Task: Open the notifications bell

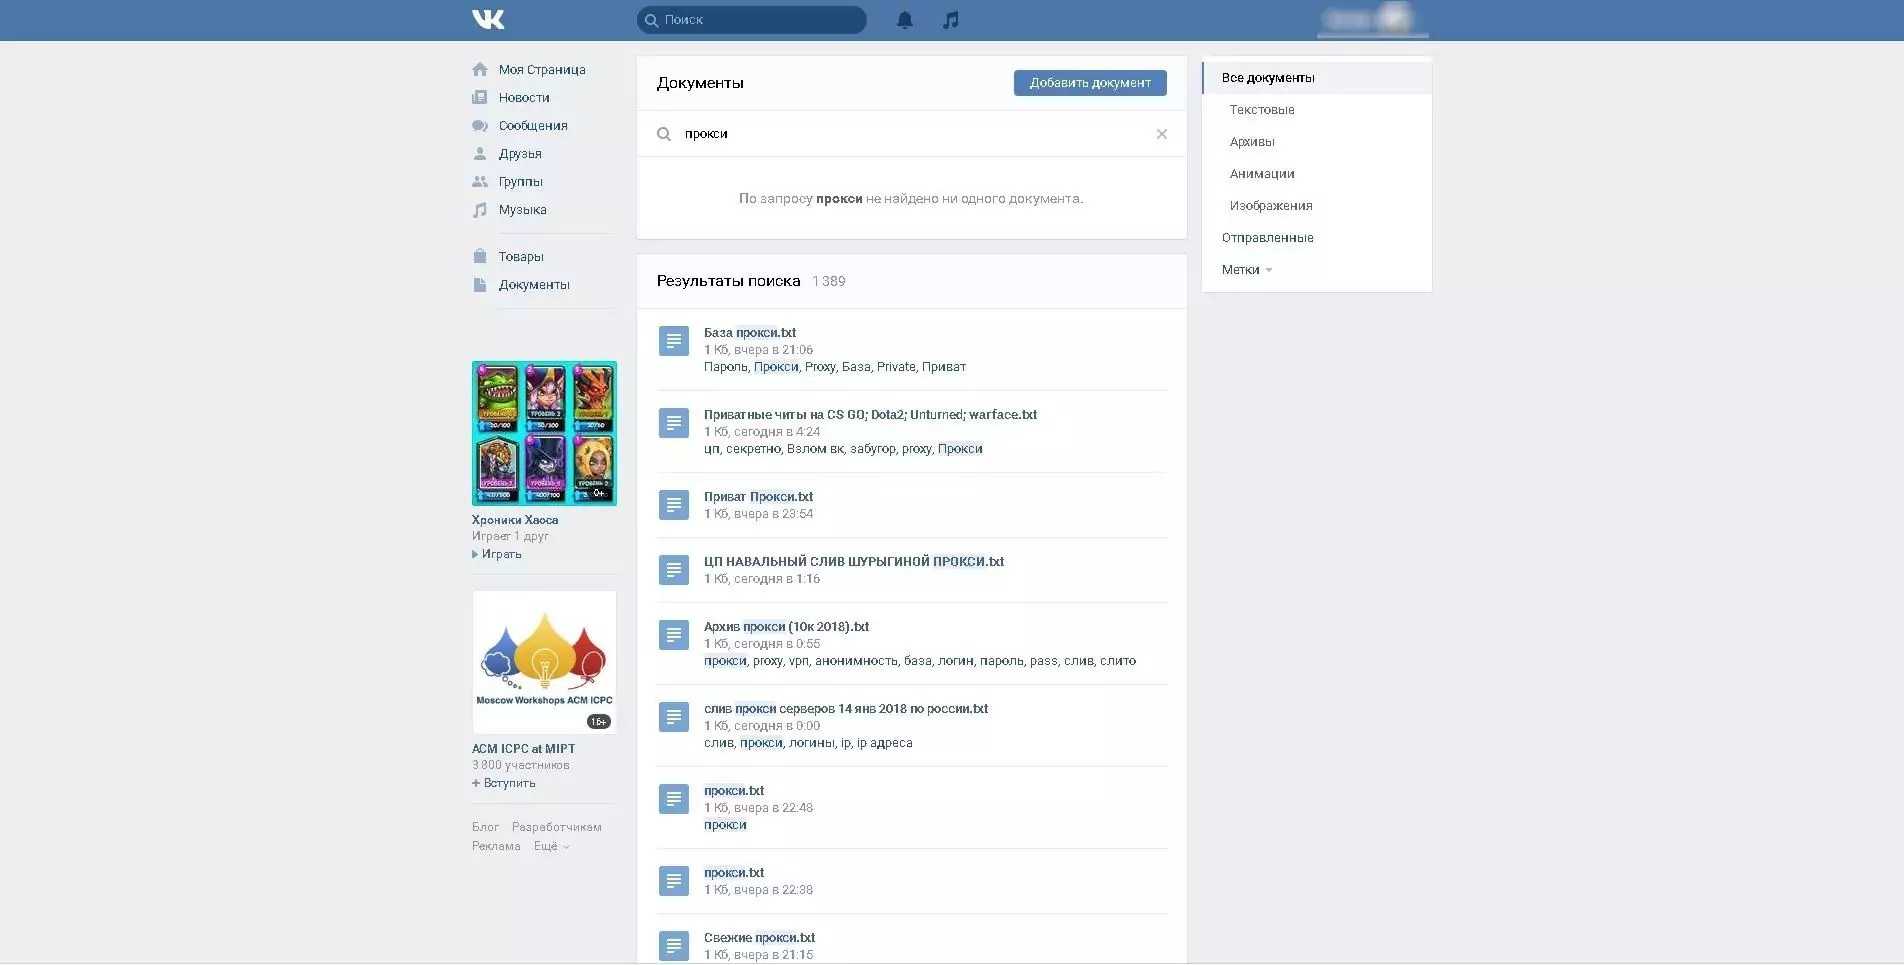Action: [x=905, y=20]
